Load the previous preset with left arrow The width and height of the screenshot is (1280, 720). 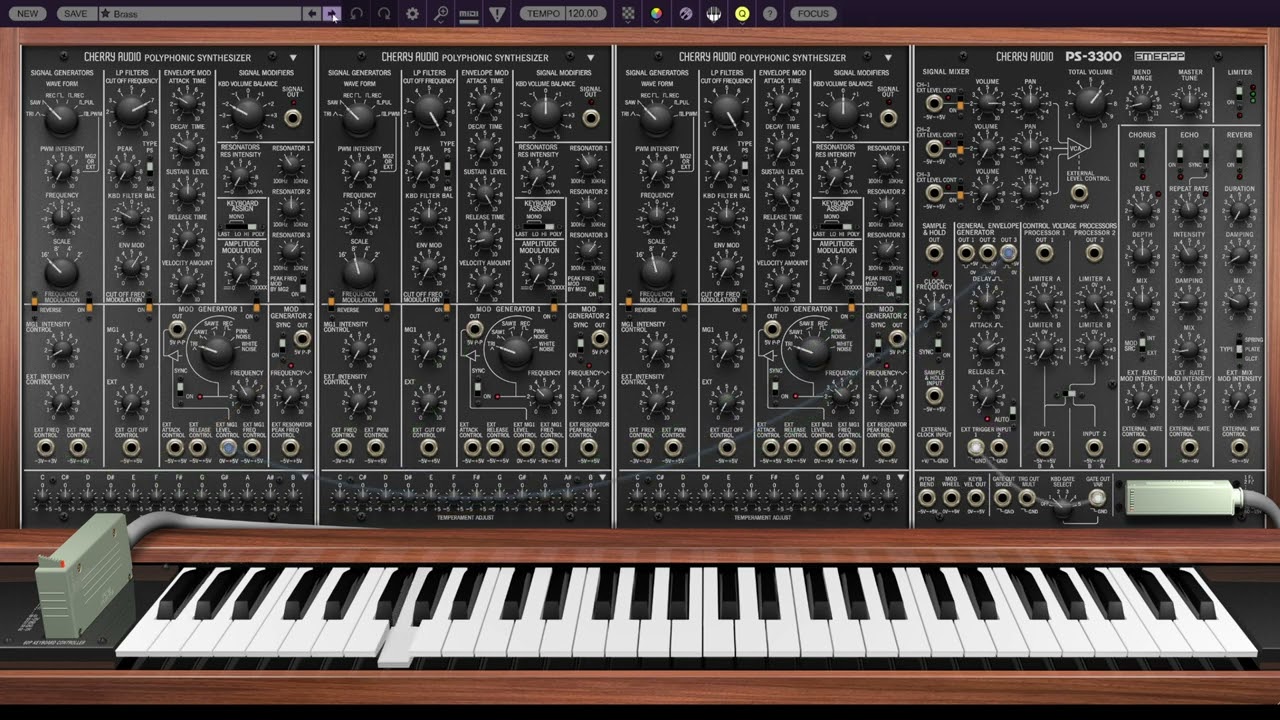[x=312, y=14]
